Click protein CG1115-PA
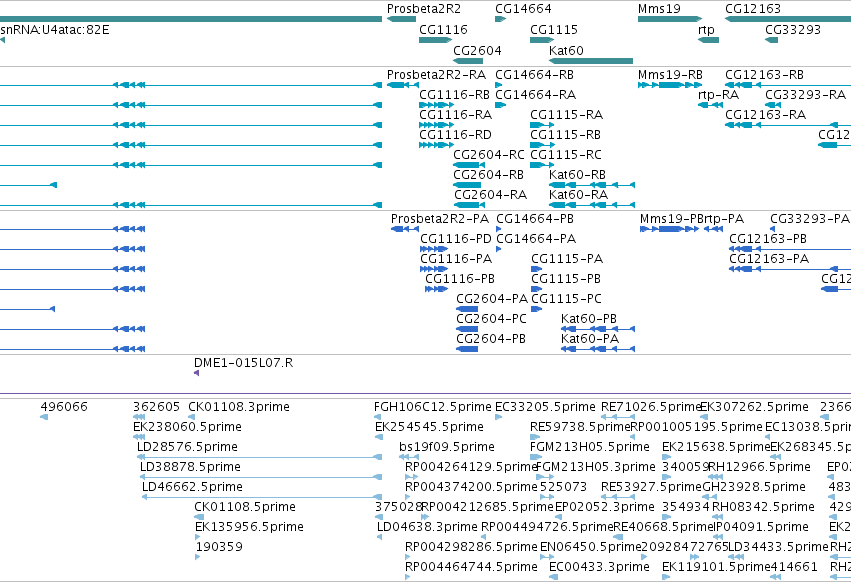This screenshot has width=851, height=582. tap(567, 259)
